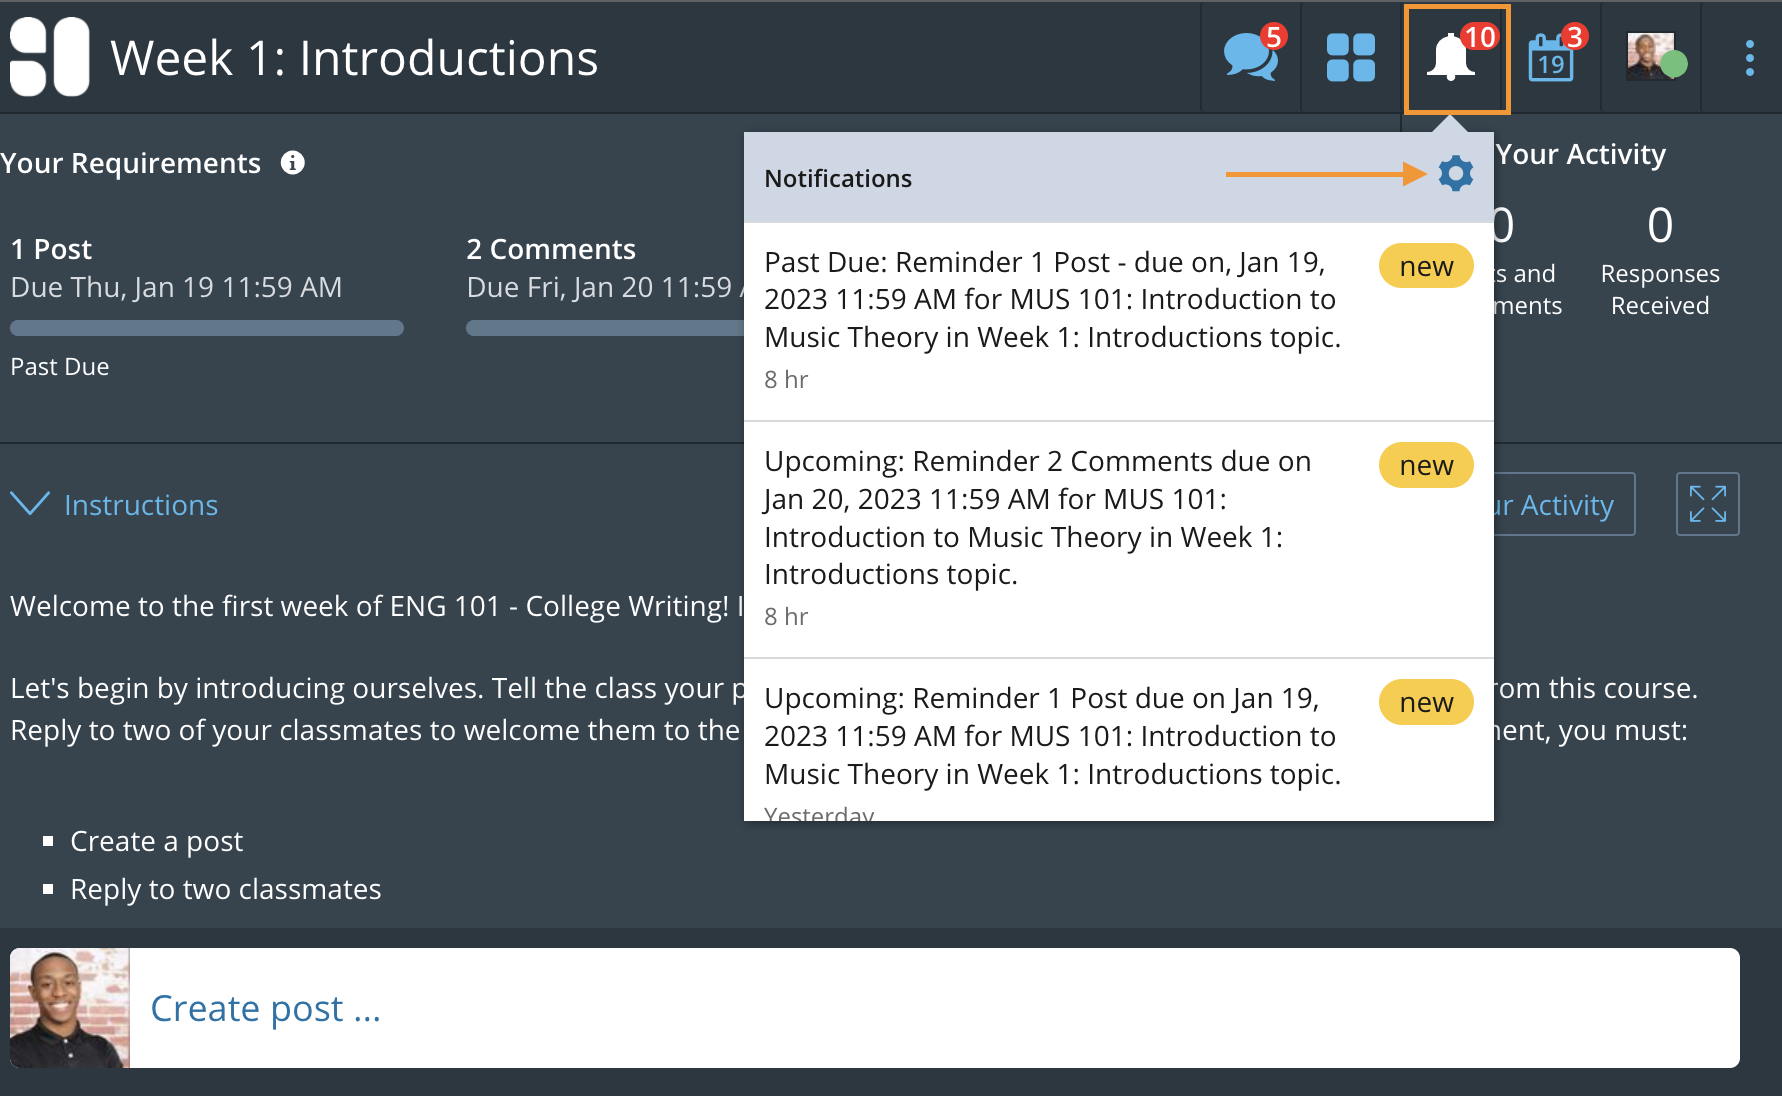Click the notifications bell icon
The width and height of the screenshot is (1782, 1096).
click(x=1451, y=58)
